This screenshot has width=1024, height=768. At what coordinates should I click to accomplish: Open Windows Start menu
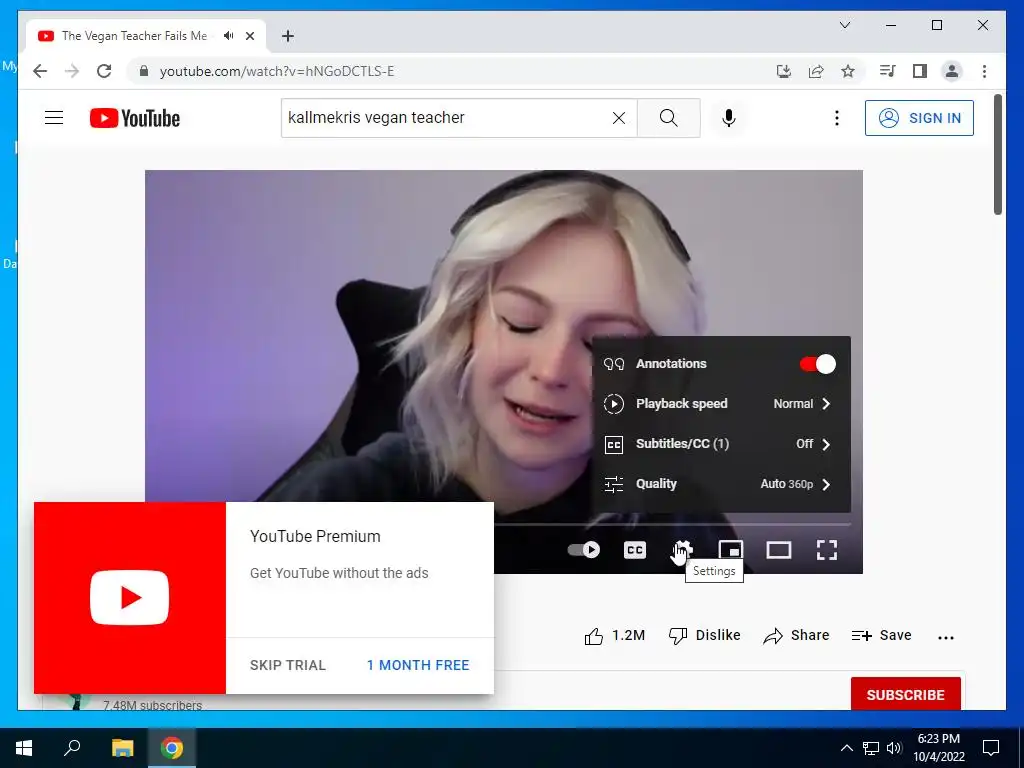[24, 748]
